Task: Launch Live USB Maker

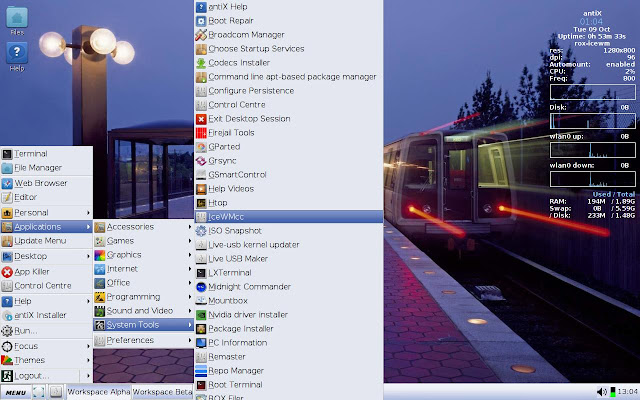Action: [289, 259]
